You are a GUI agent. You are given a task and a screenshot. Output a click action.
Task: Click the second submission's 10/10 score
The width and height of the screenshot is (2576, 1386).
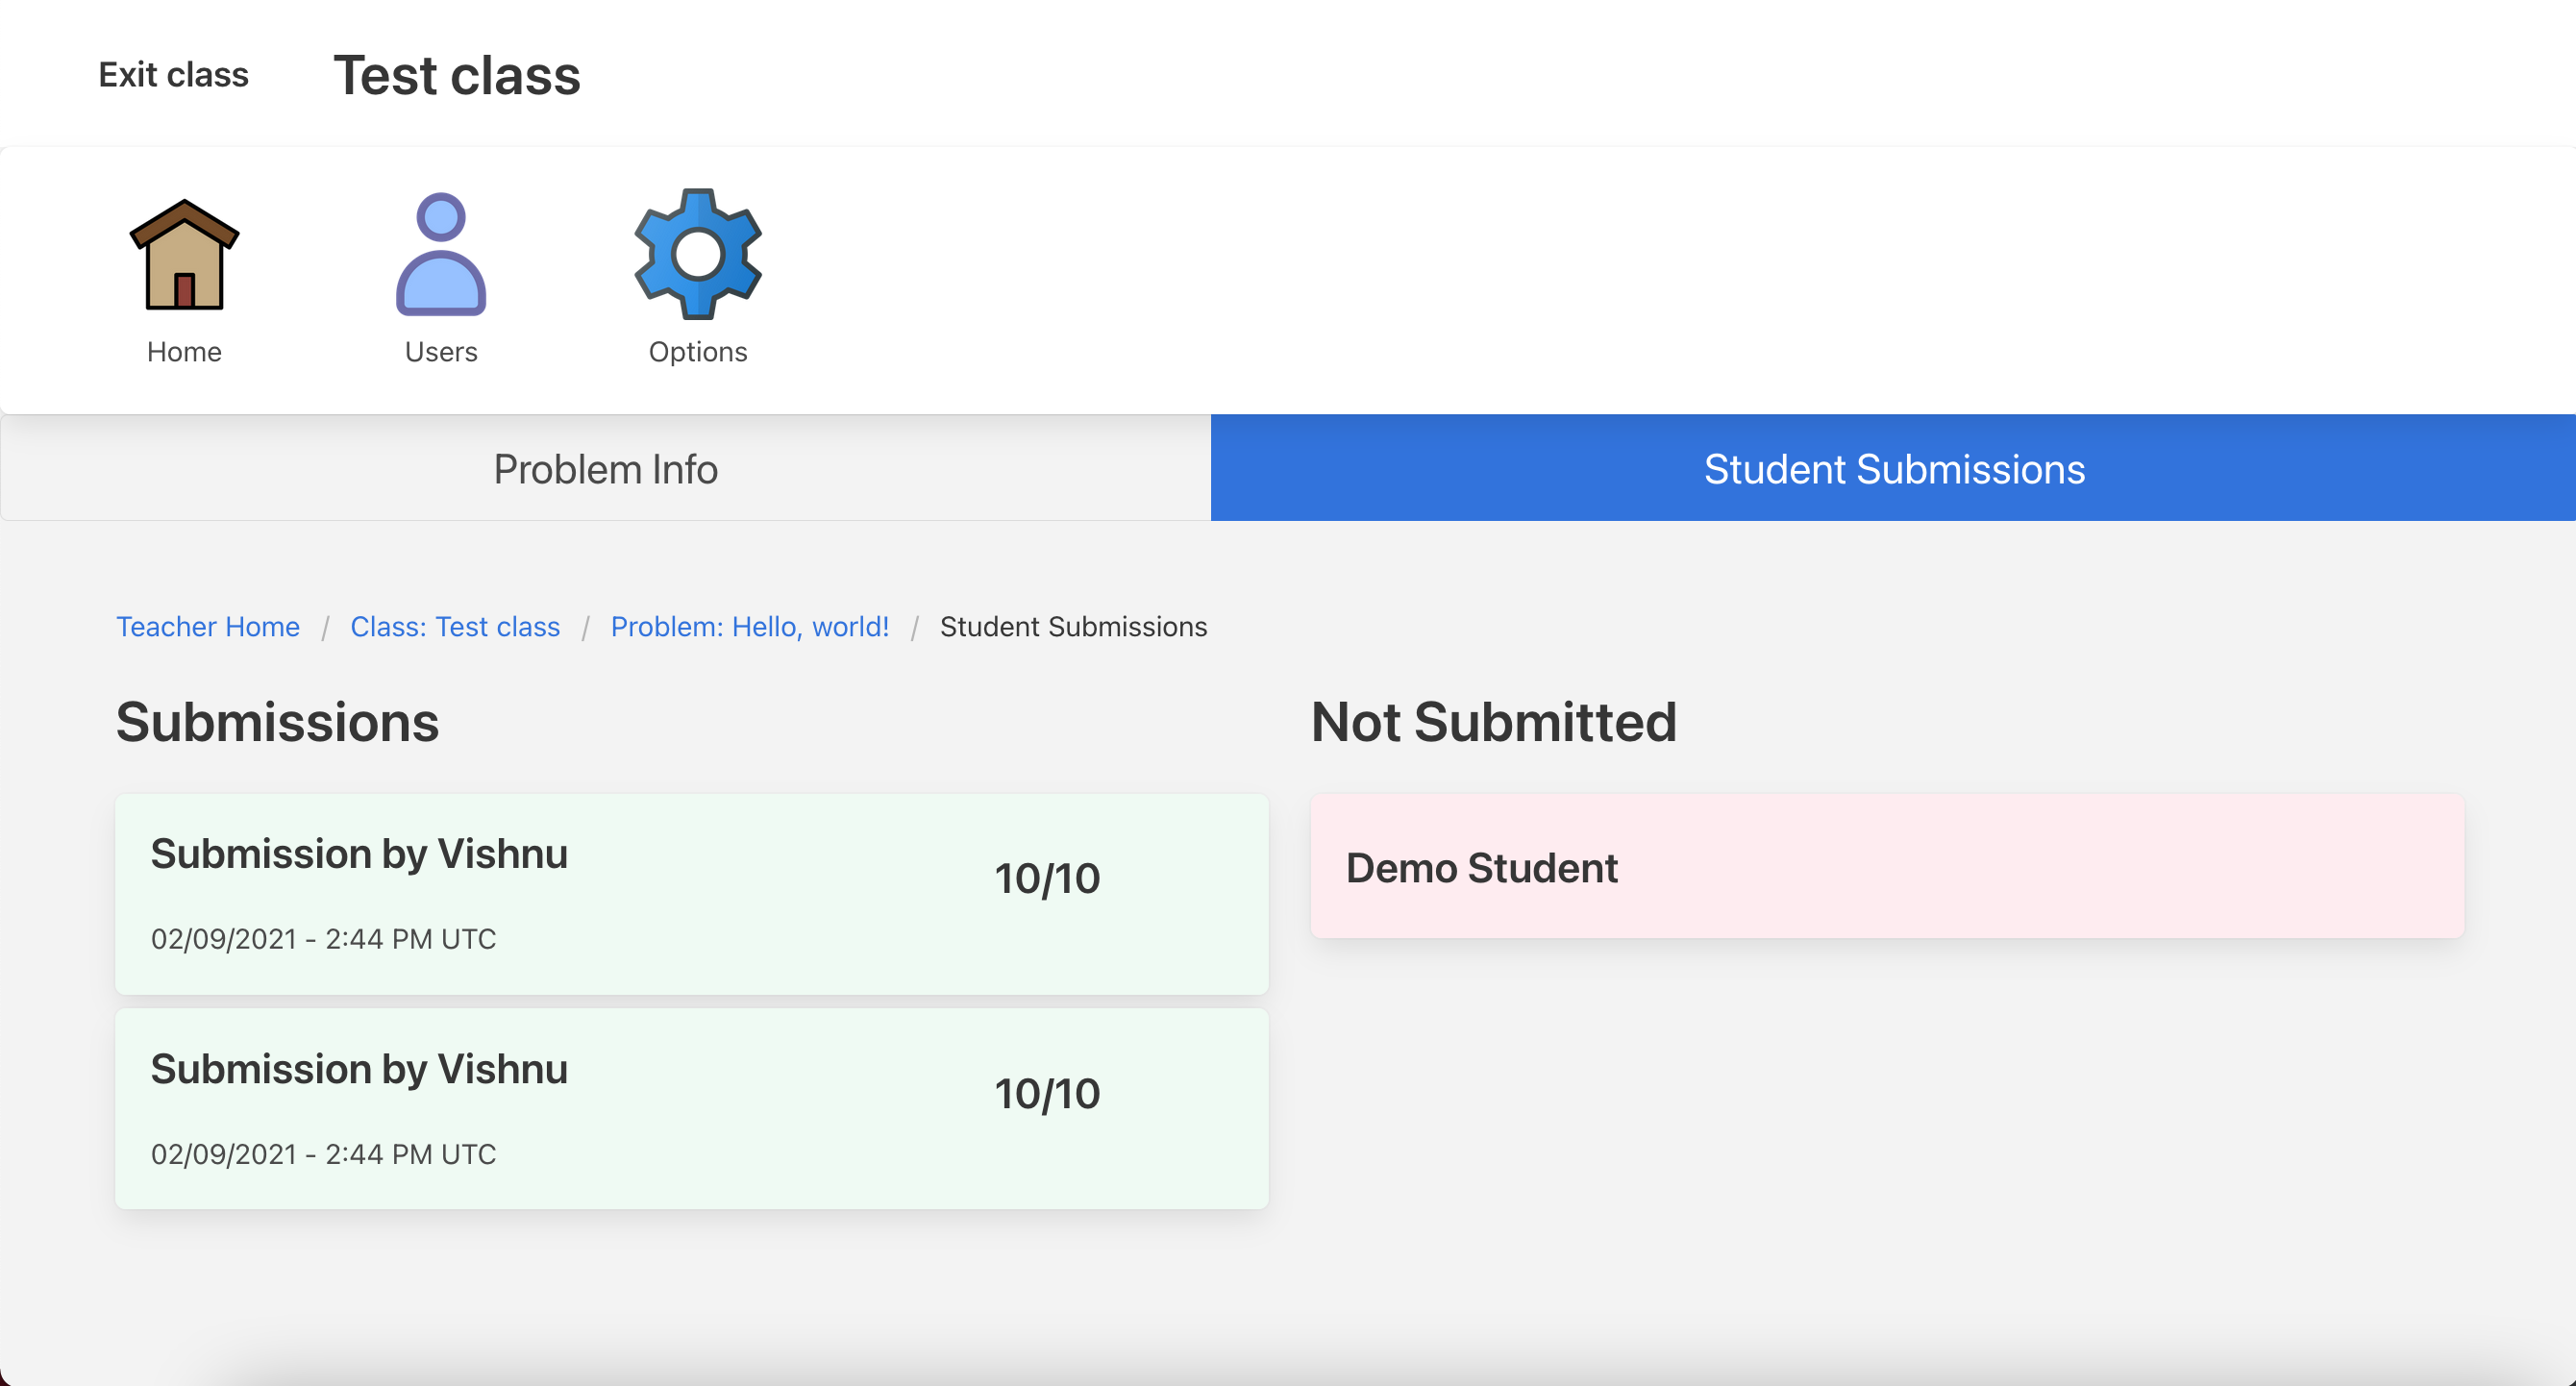pos(1047,1094)
